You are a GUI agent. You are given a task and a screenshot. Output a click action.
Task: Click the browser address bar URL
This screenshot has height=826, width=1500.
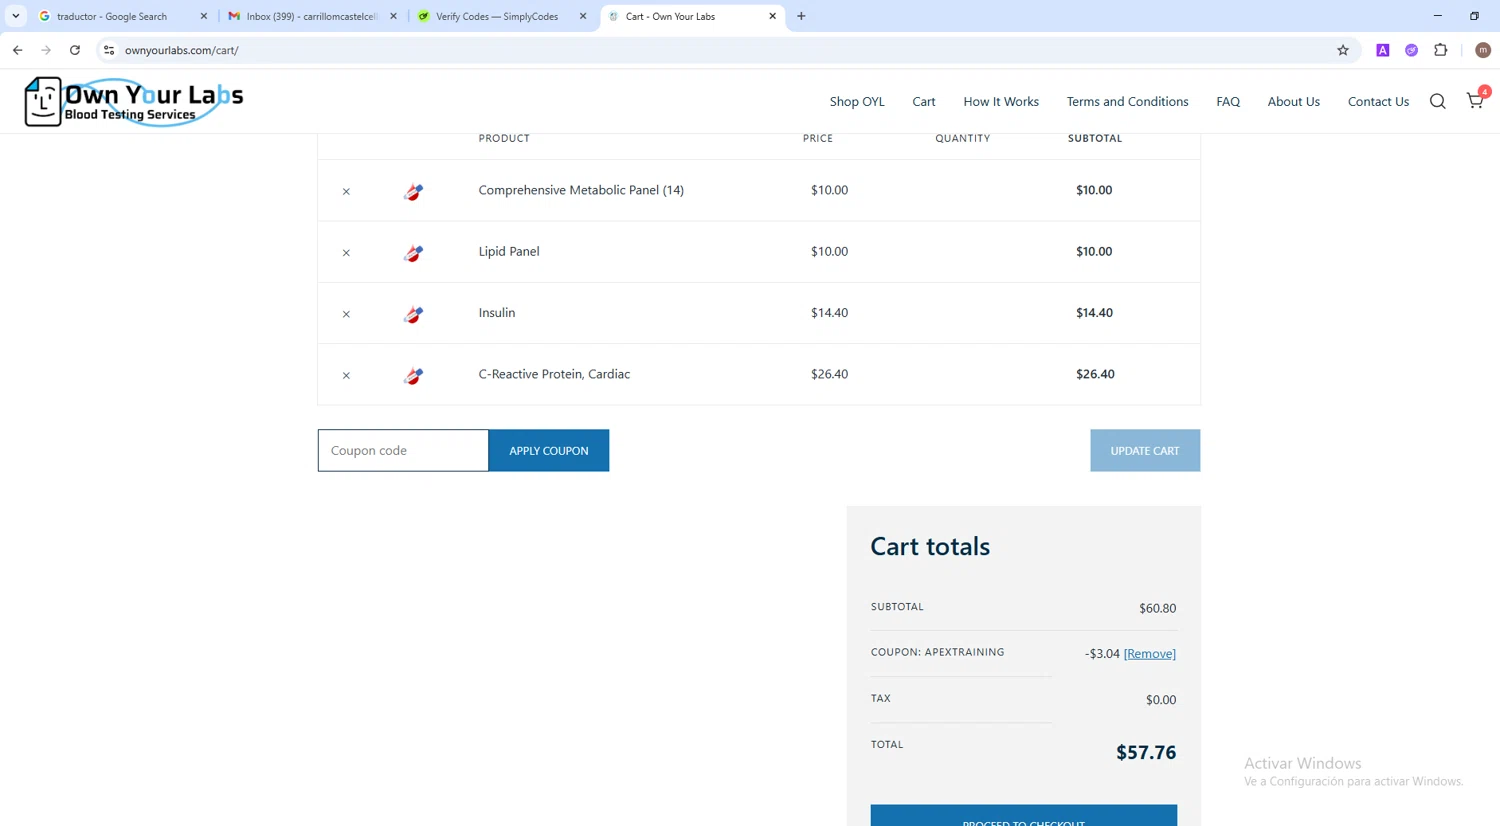pos(181,50)
